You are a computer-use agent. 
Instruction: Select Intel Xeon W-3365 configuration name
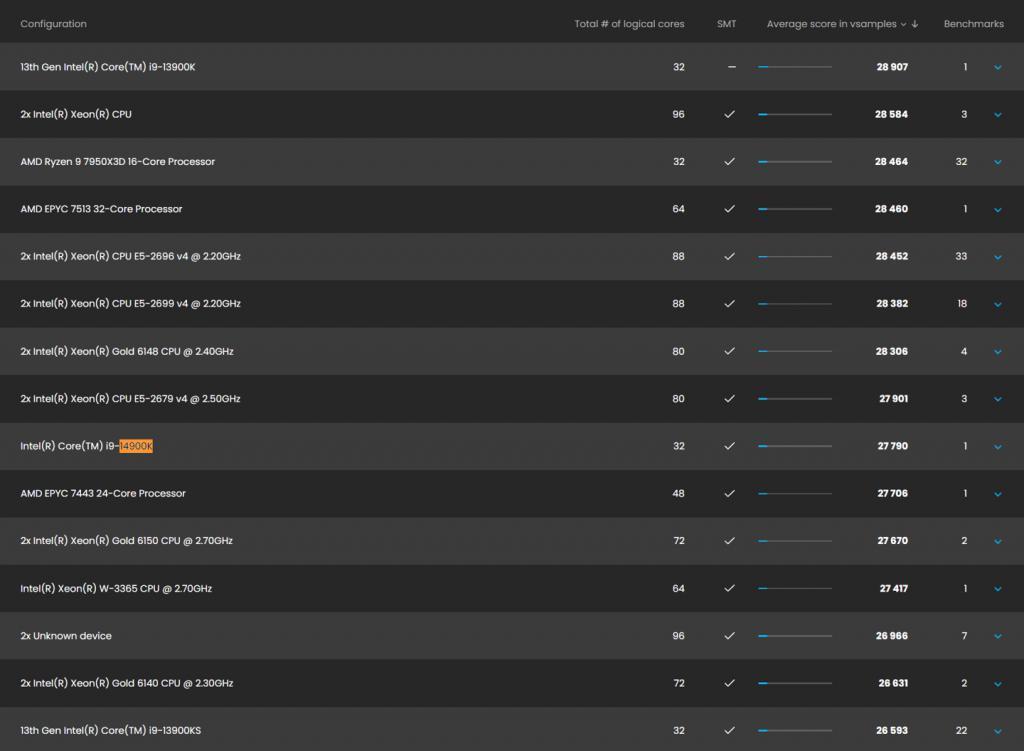tap(116, 588)
